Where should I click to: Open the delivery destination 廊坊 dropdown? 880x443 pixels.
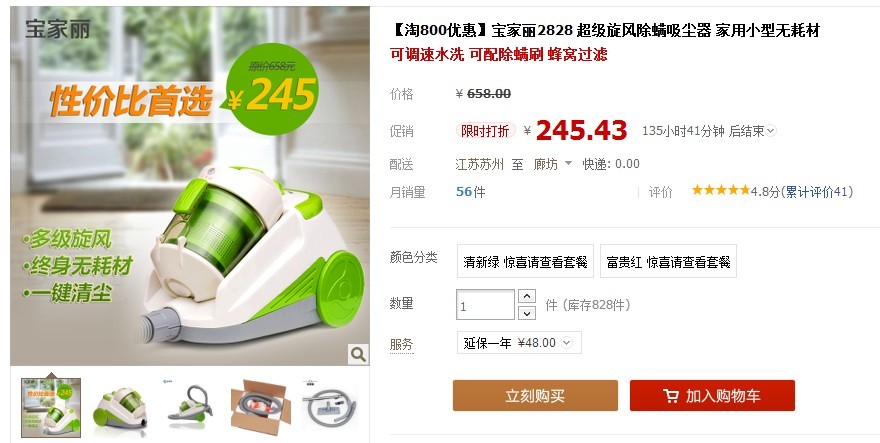[552, 164]
